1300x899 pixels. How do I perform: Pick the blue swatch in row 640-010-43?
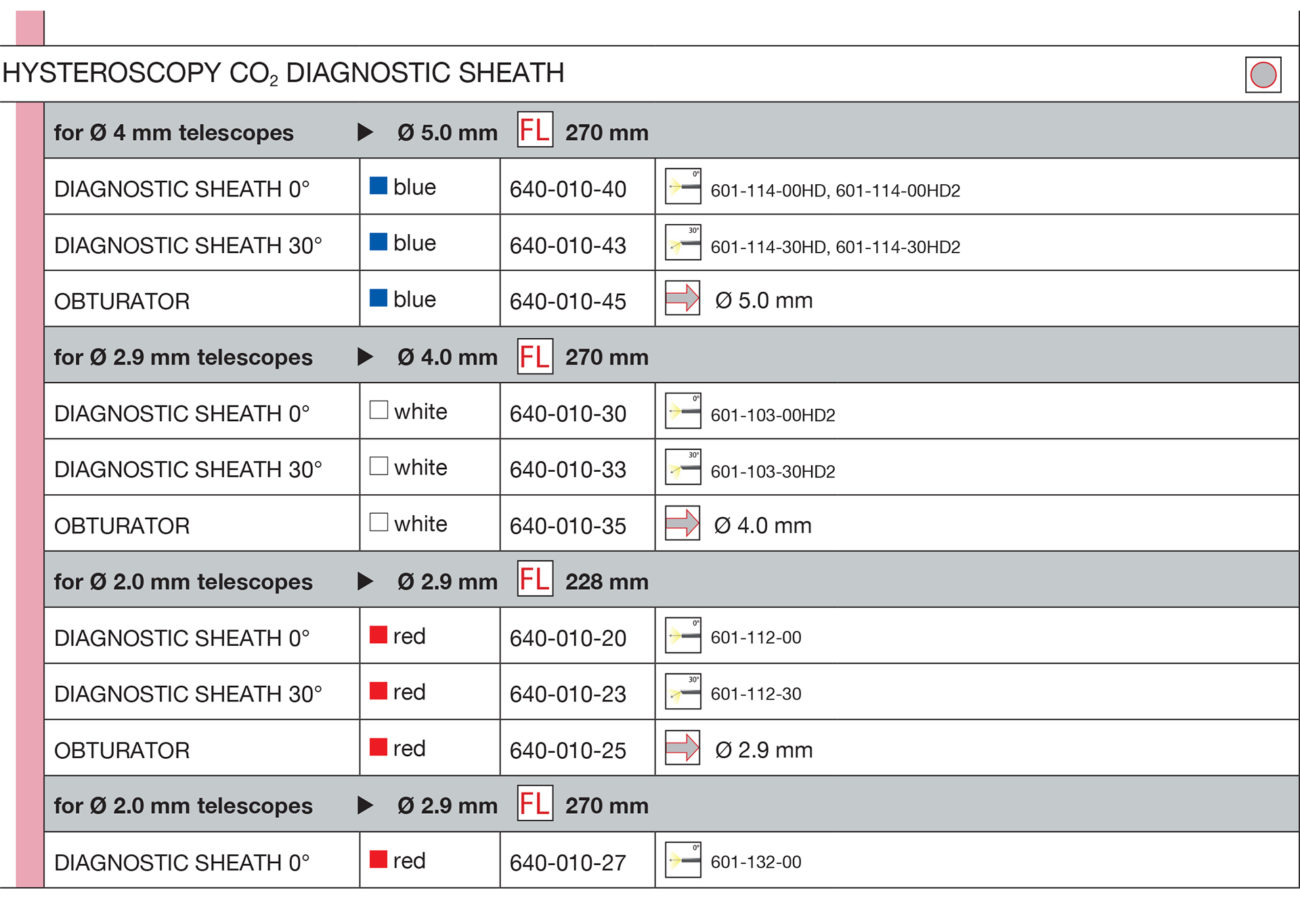click(378, 243)
